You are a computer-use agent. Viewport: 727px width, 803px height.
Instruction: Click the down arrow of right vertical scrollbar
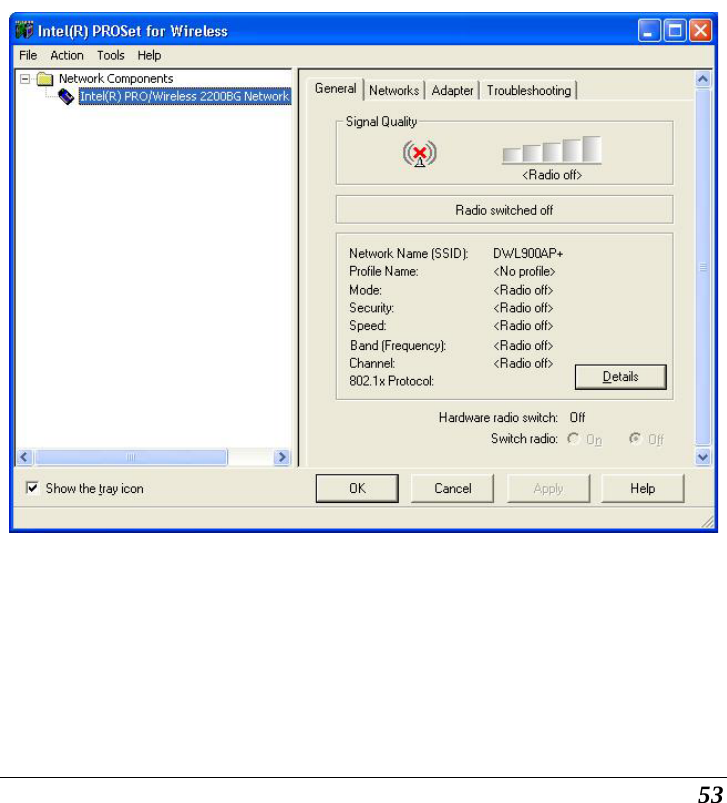click(703, 457)
